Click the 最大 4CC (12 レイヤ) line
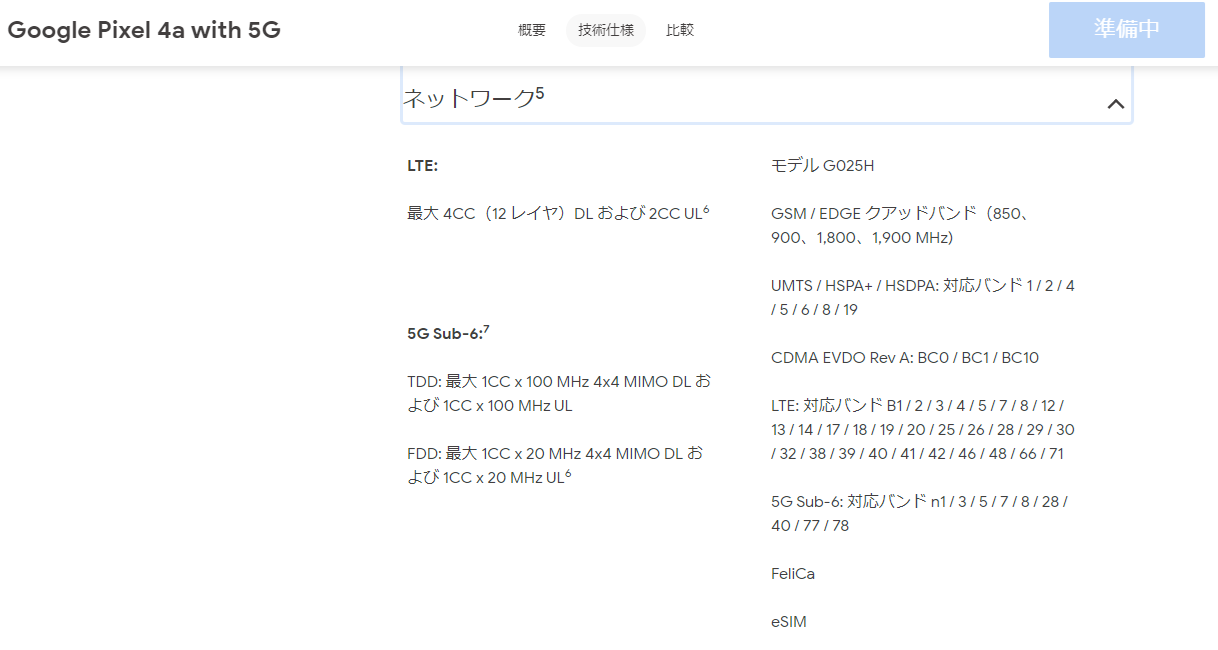Image resolution: width=1218 pixels, height=650 pixels. [558, 213]
